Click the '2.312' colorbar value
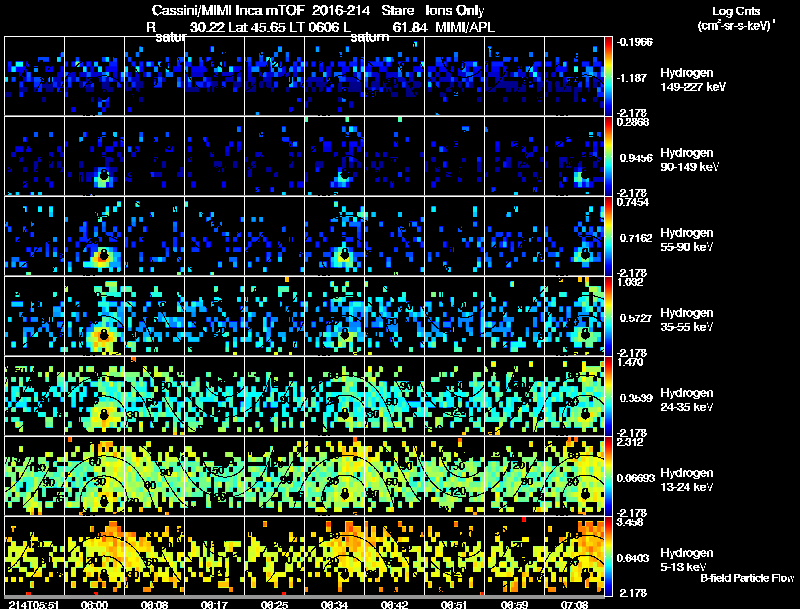800x609 pixels. coord(630,442)
